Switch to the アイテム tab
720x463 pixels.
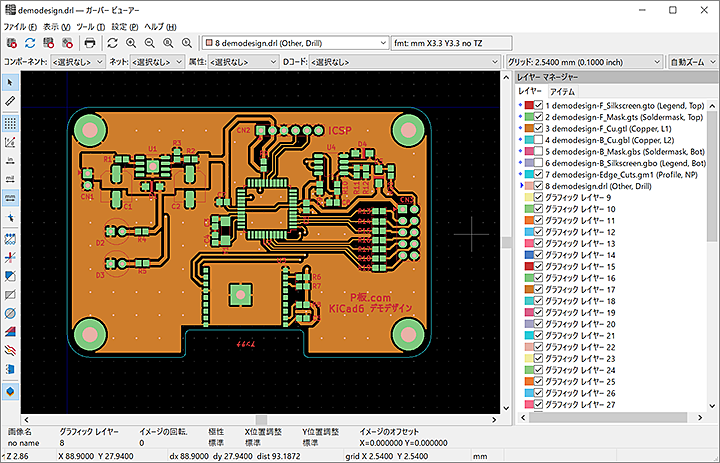click(x=561, y=91)
